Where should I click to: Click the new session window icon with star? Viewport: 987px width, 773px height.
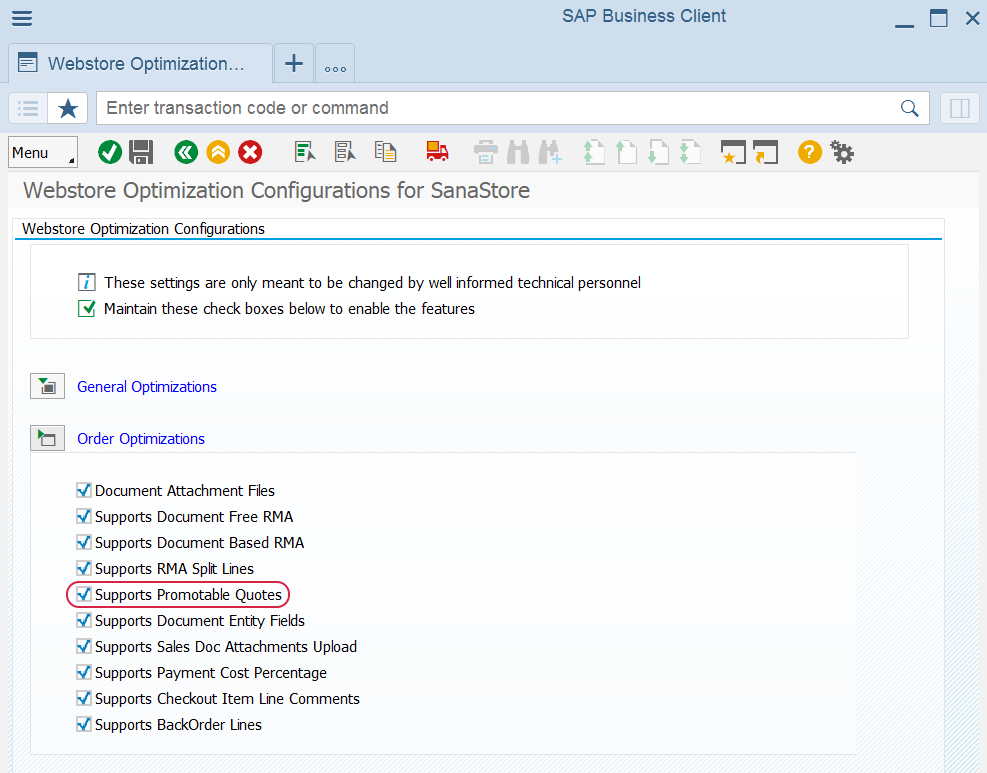coord(733,152)
